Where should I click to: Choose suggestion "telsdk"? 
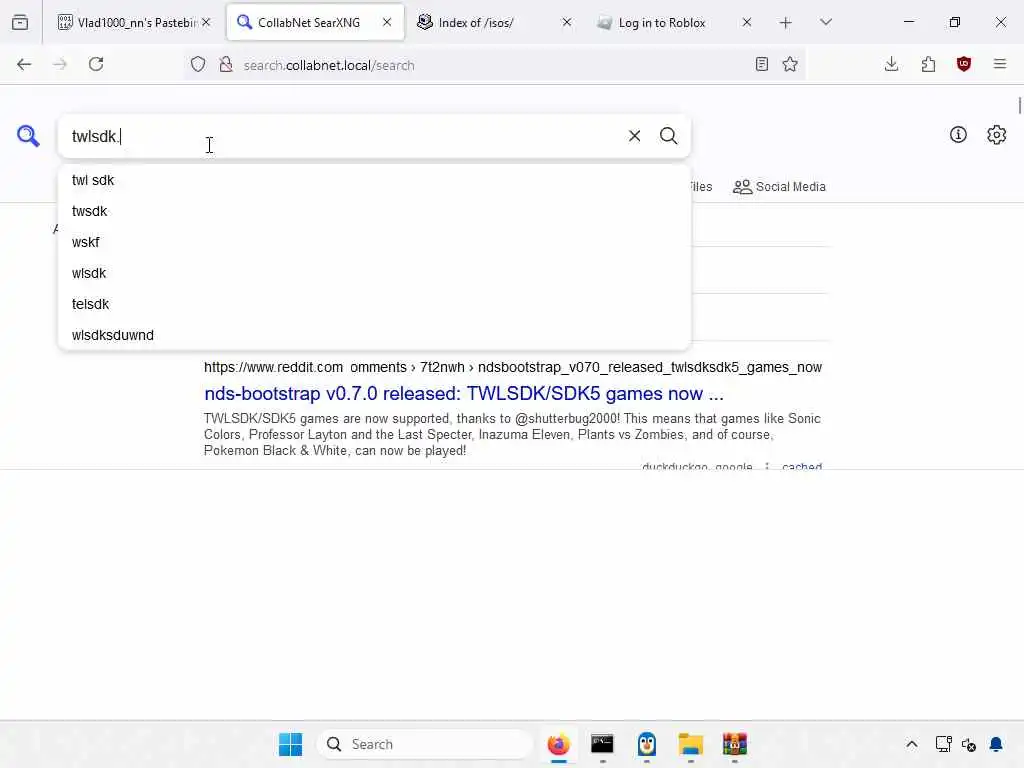coord(374,304)
